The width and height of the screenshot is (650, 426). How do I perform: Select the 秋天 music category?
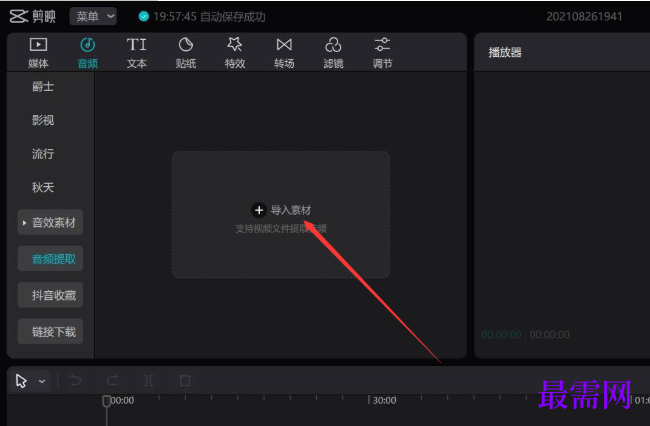[x=43, y=187]
